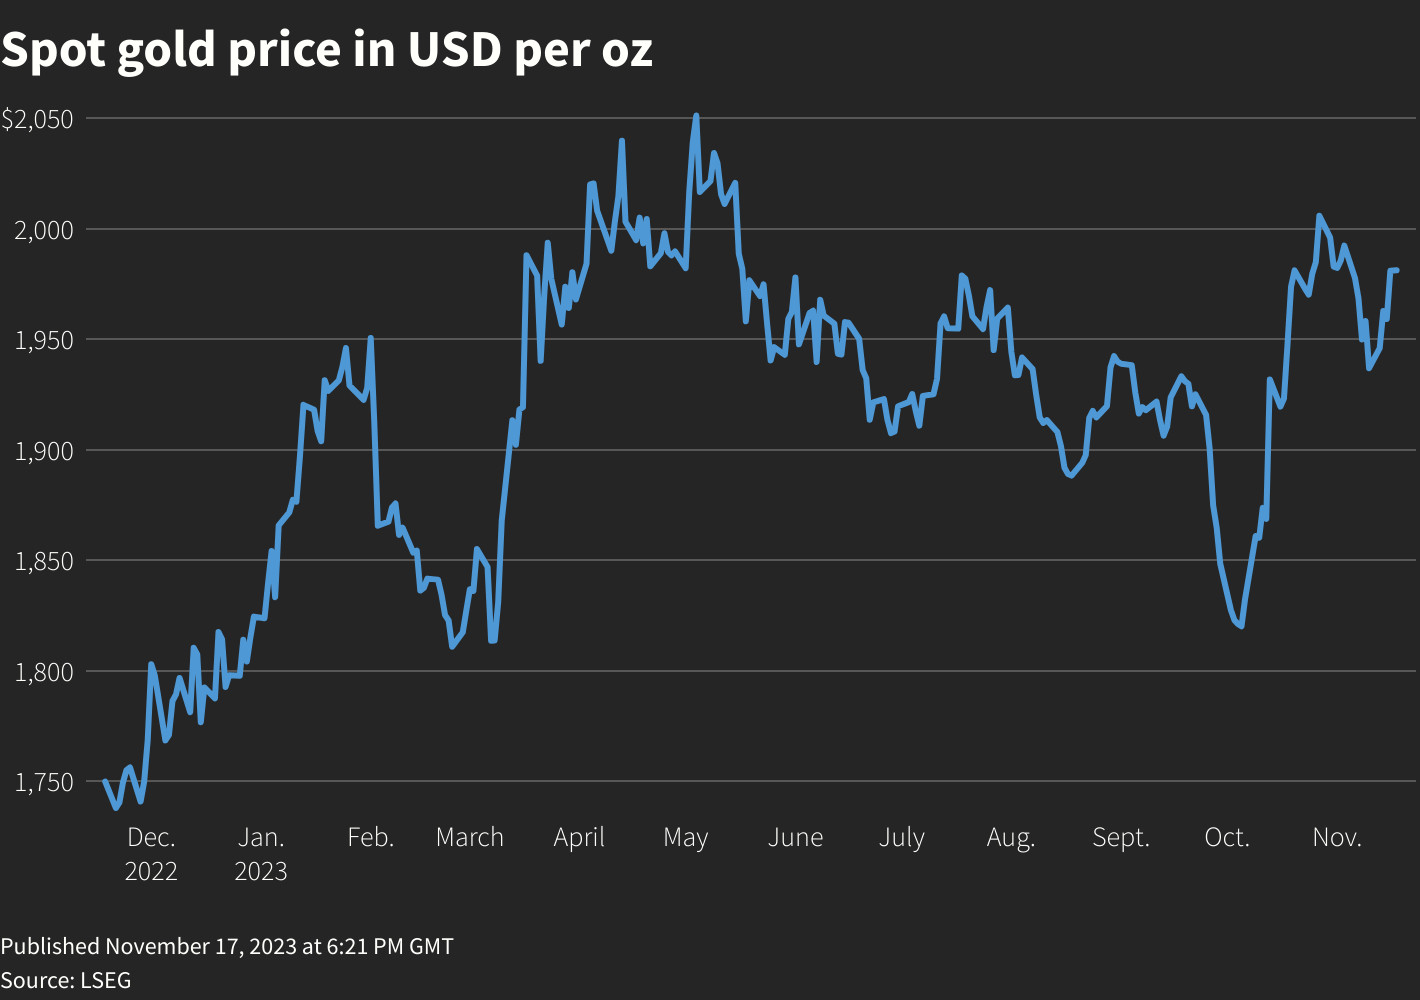The image size is (1420, 1000).
Task: Click the Sept. month label
Action: pos(1121,838)
